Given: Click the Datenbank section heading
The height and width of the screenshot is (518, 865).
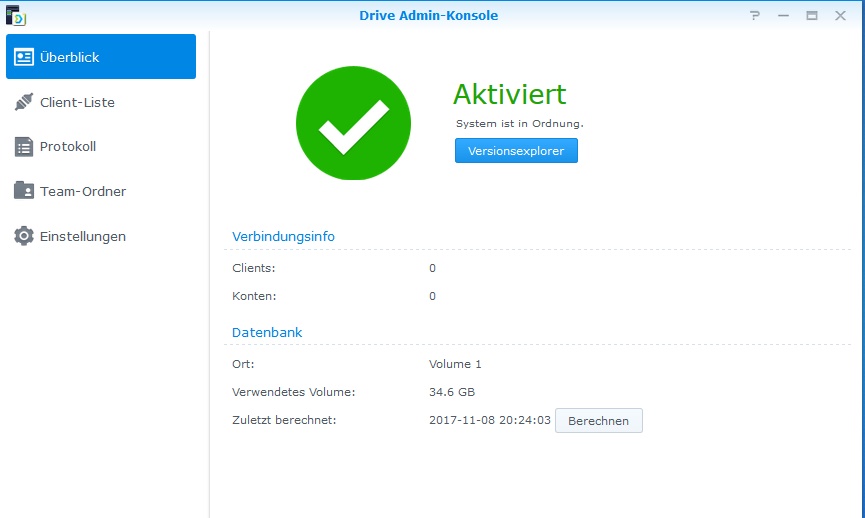Looking at the screenshot, I should tap(267, 332).
